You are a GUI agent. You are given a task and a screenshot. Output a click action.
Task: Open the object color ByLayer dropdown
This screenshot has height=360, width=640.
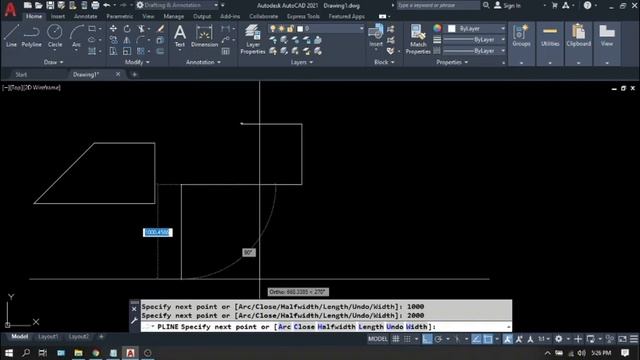[476, 29]
